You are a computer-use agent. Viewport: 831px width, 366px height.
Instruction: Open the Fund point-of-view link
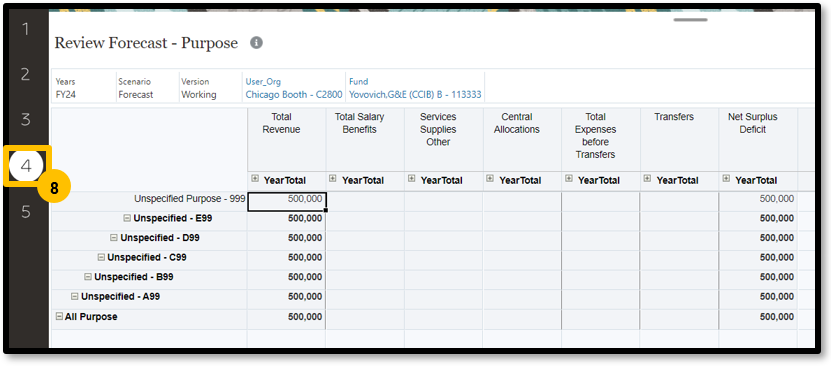click(358, 82)
